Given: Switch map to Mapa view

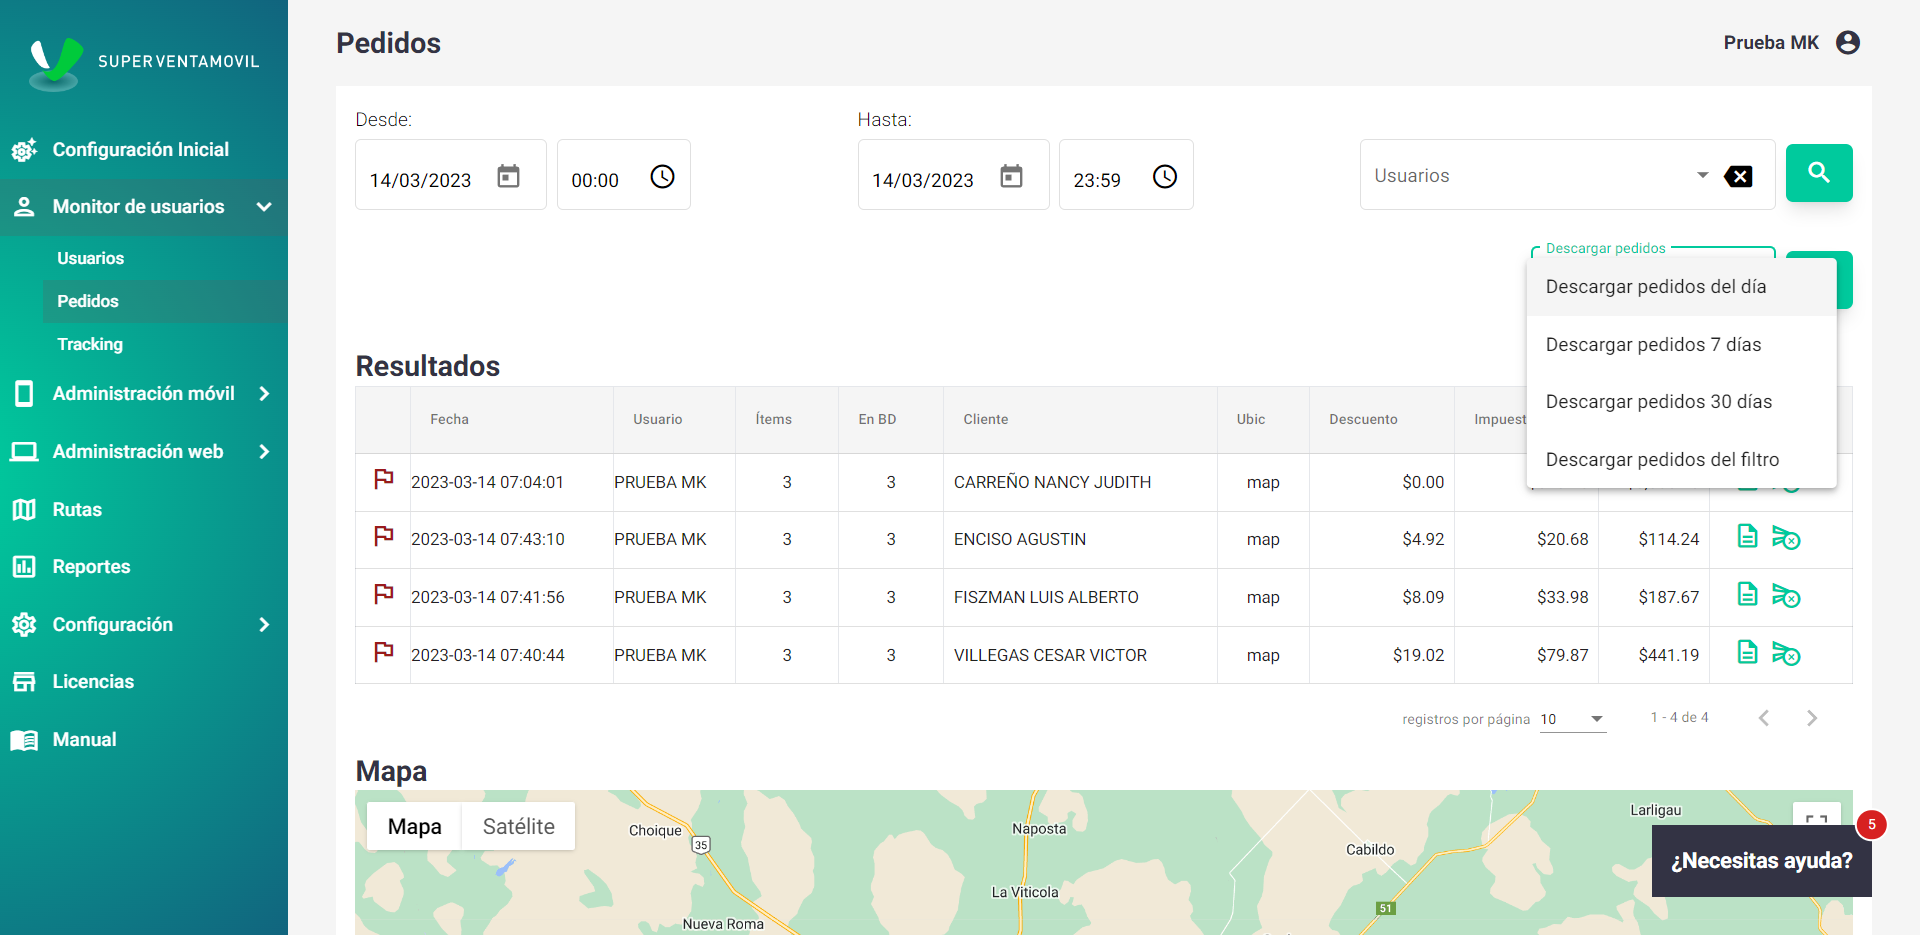Looking at the screenshot, I should 414,826.
